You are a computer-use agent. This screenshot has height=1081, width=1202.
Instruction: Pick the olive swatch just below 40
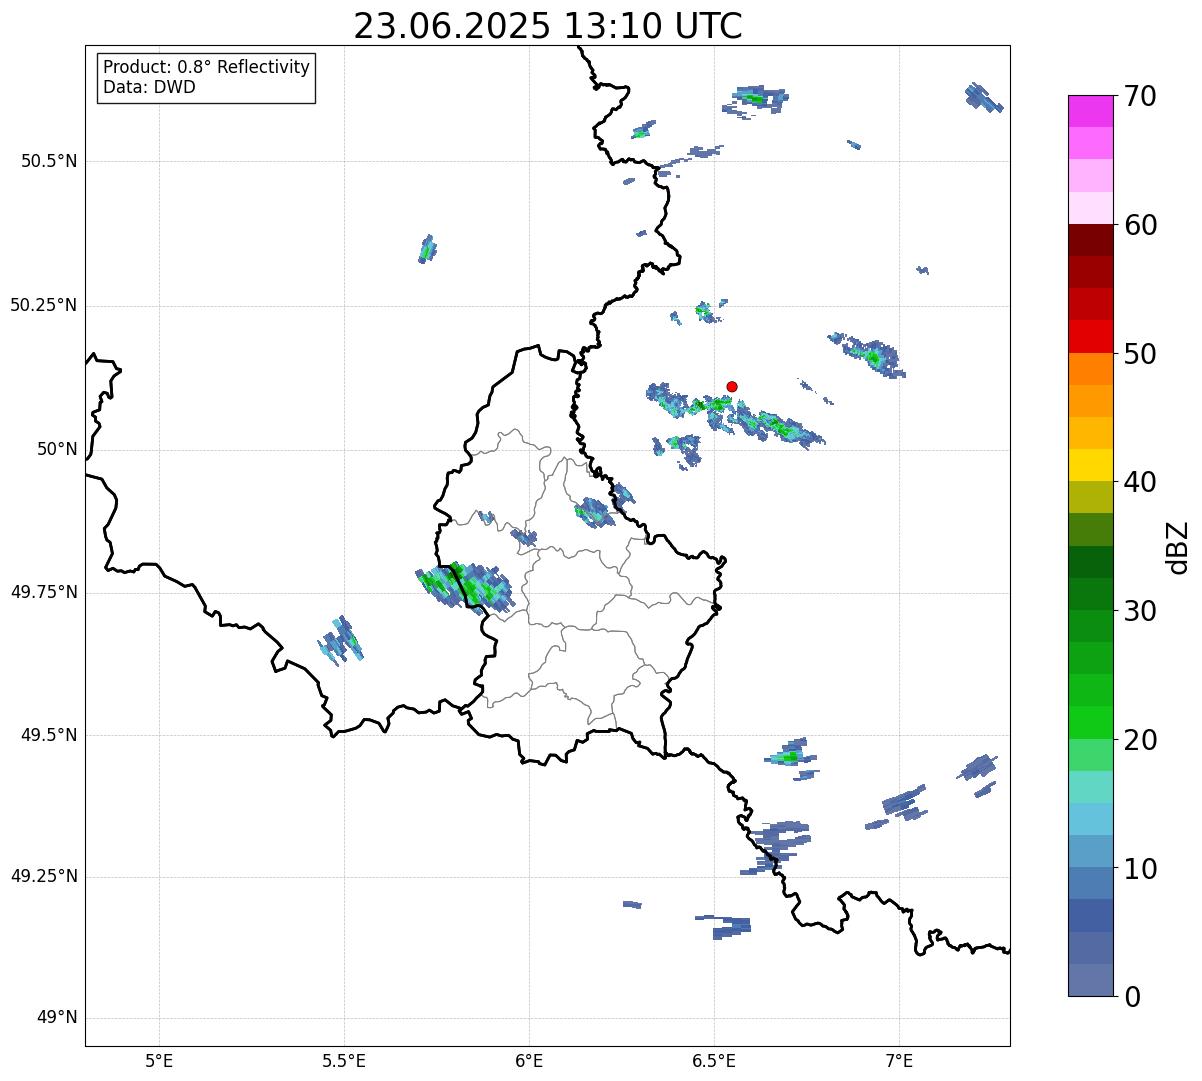coord(1091,498)
